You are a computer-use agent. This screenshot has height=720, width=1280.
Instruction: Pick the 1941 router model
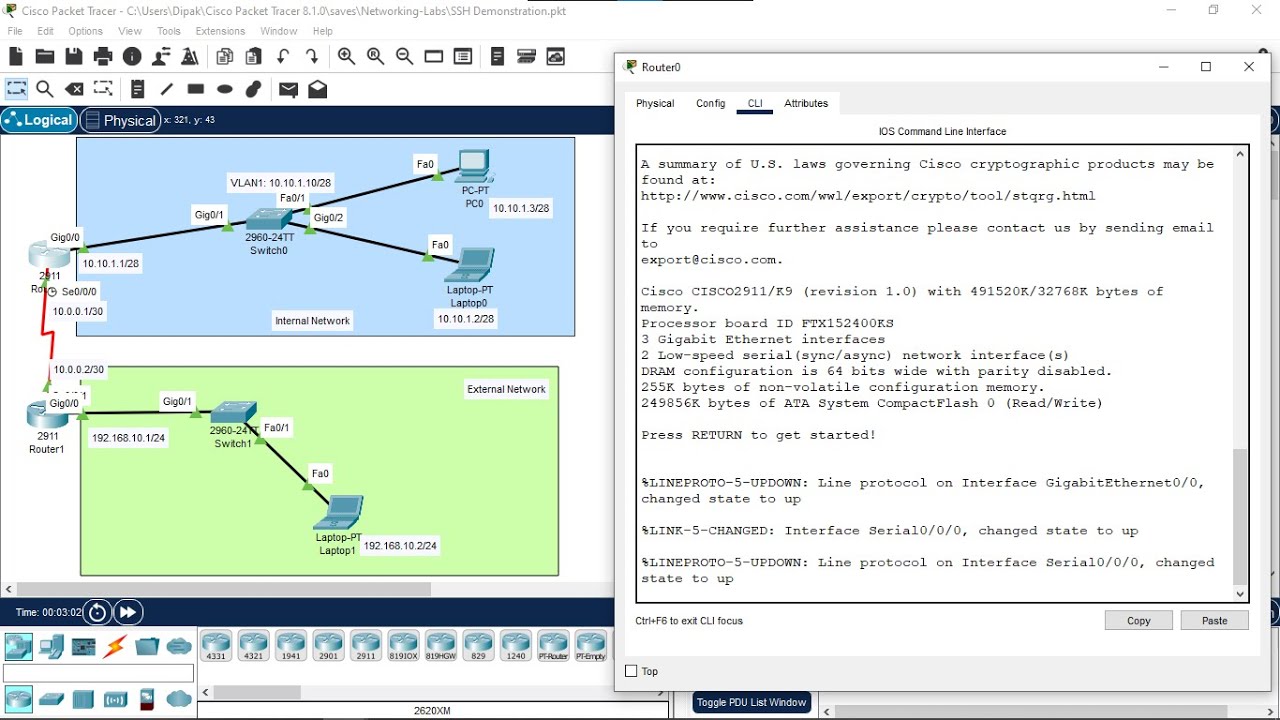291,645
